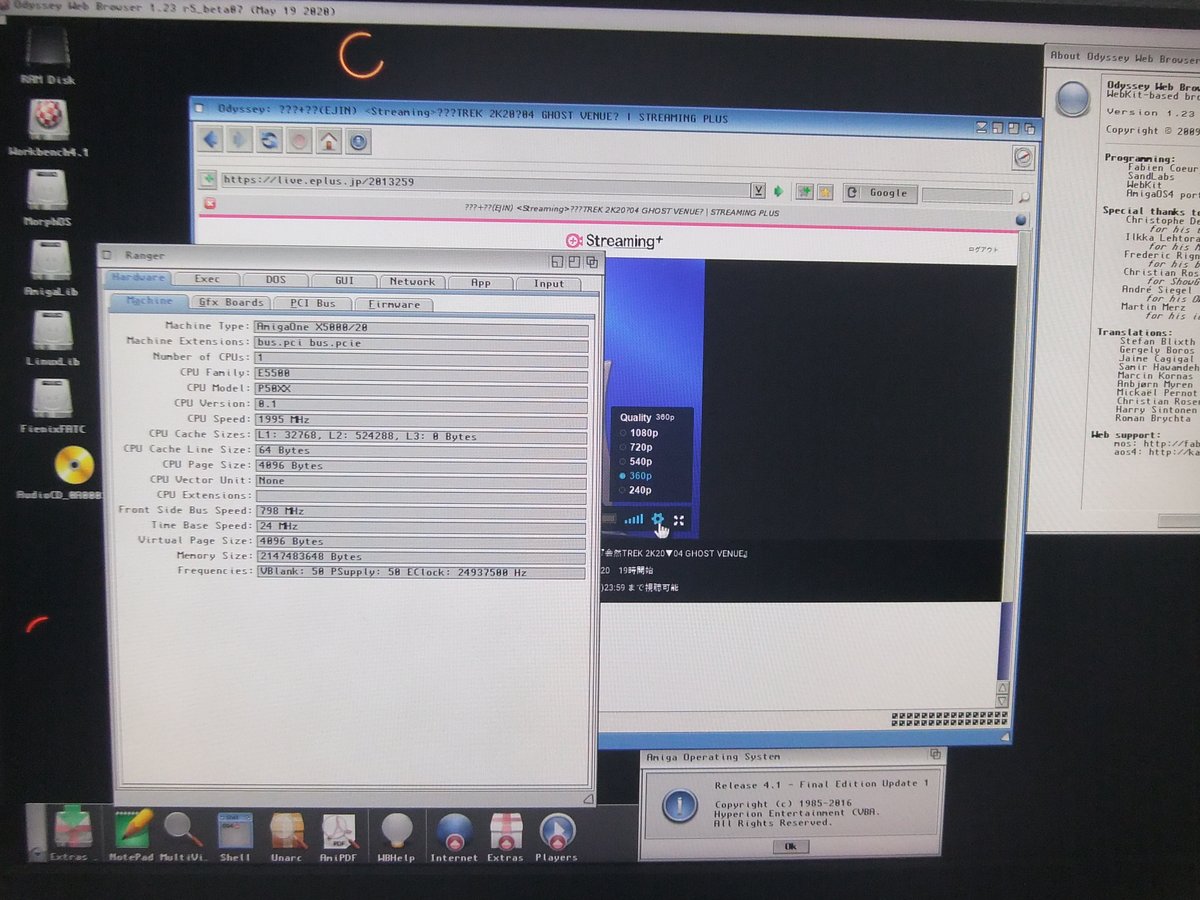The image size is (1200, 900).
Task: Launch Unarc from the dock
Action: tap(287, 836)
